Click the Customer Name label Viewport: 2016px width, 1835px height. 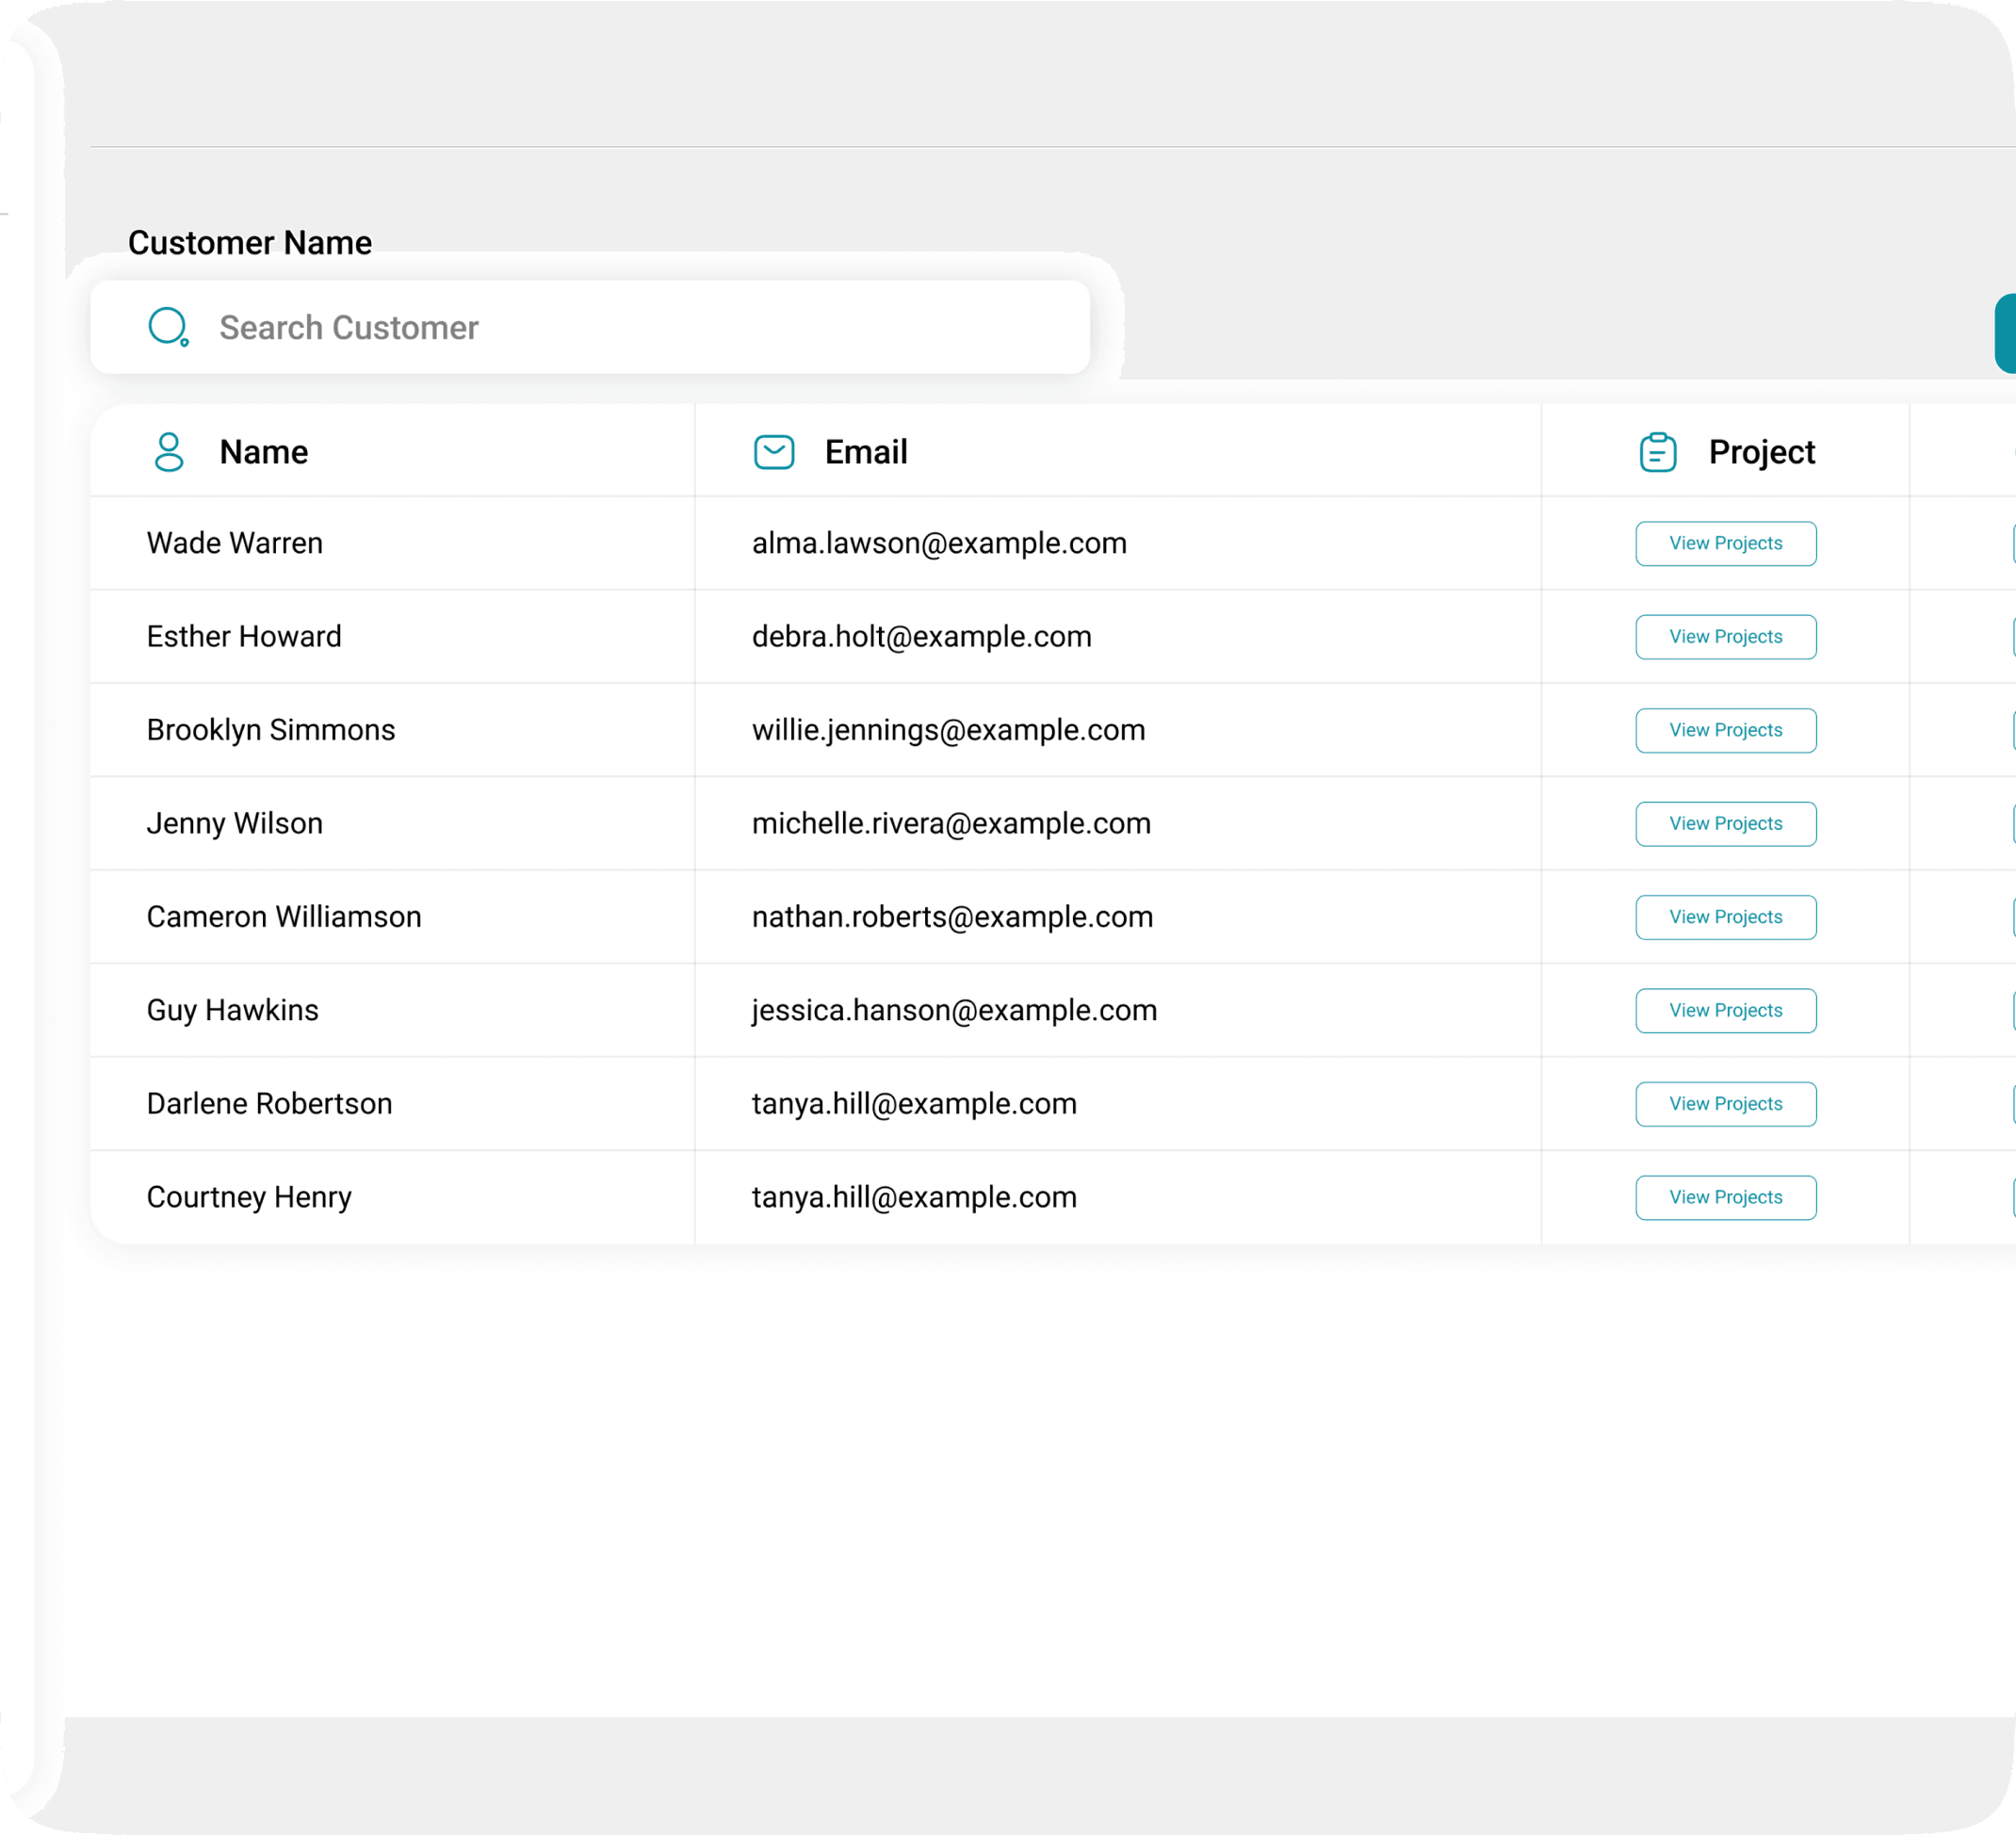[250, 243]
